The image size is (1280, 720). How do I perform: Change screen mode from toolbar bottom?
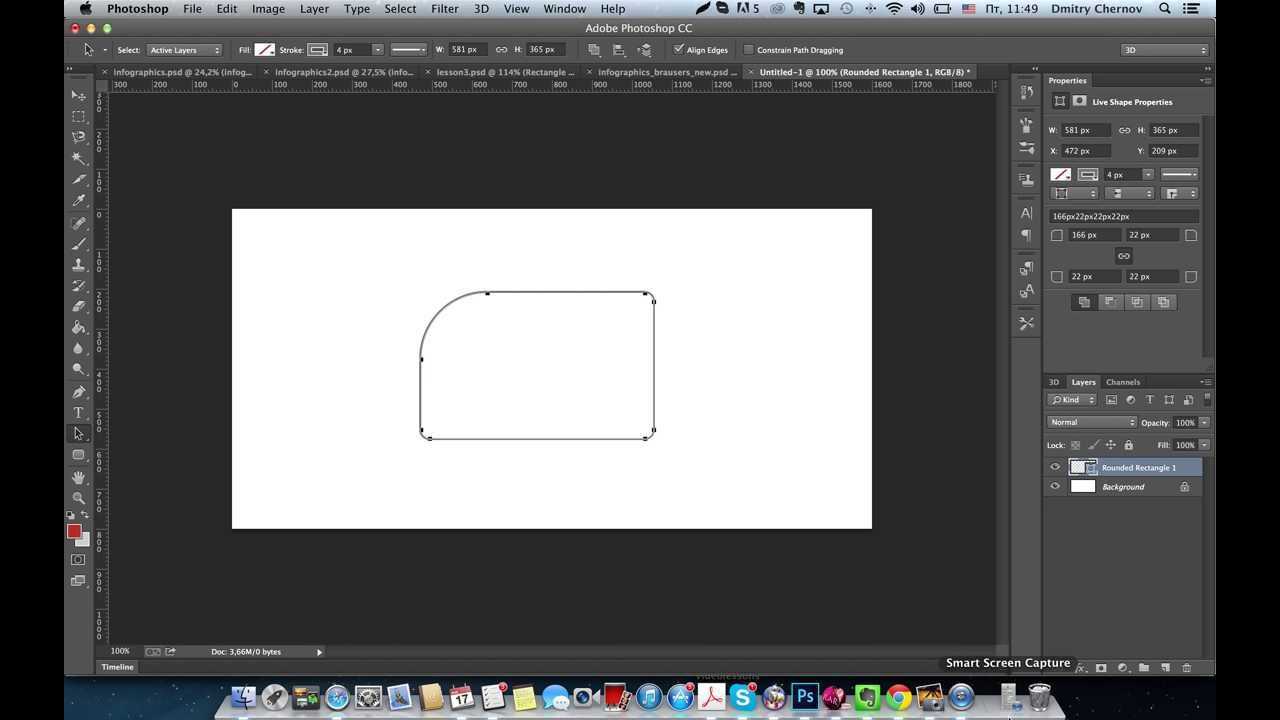(79, 581)
